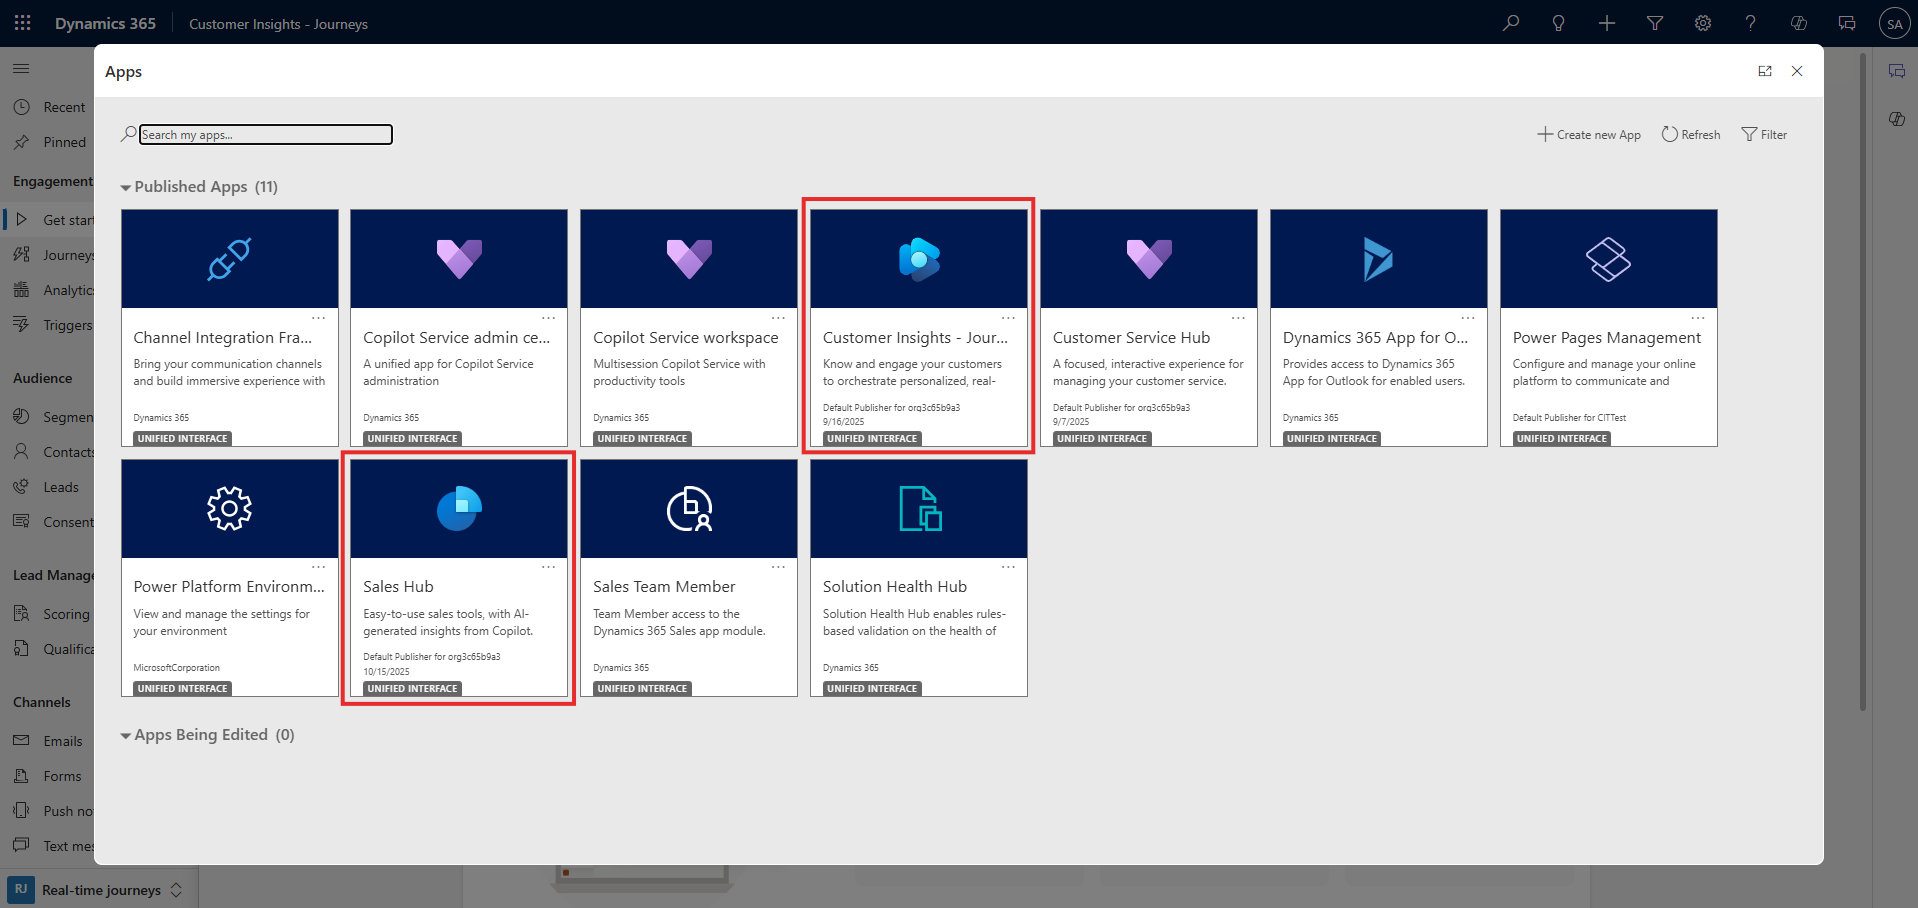Open more options on Sales Hub tile
This screenshot has width=1918, height=908.
point(549,567)
